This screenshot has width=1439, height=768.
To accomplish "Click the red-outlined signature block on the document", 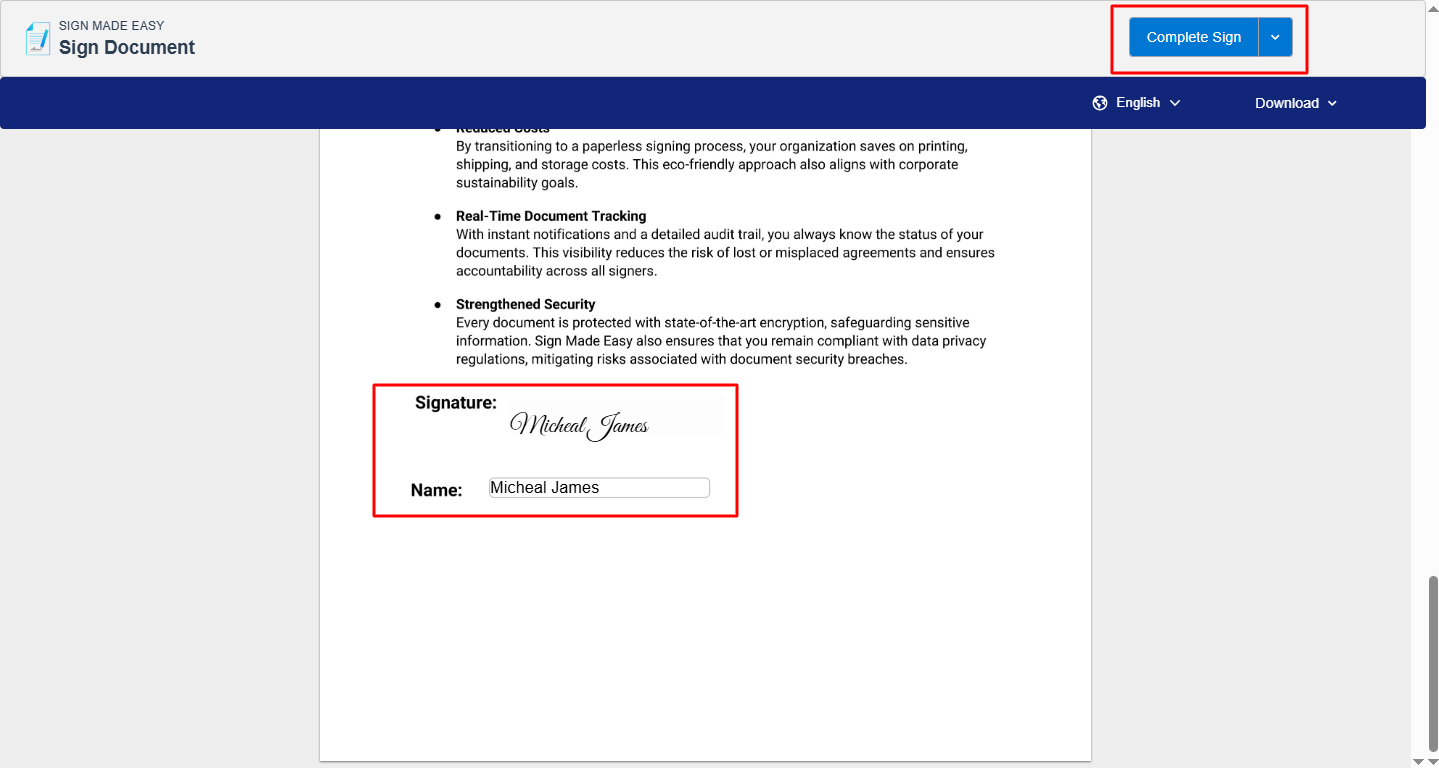I will [554, 449].
